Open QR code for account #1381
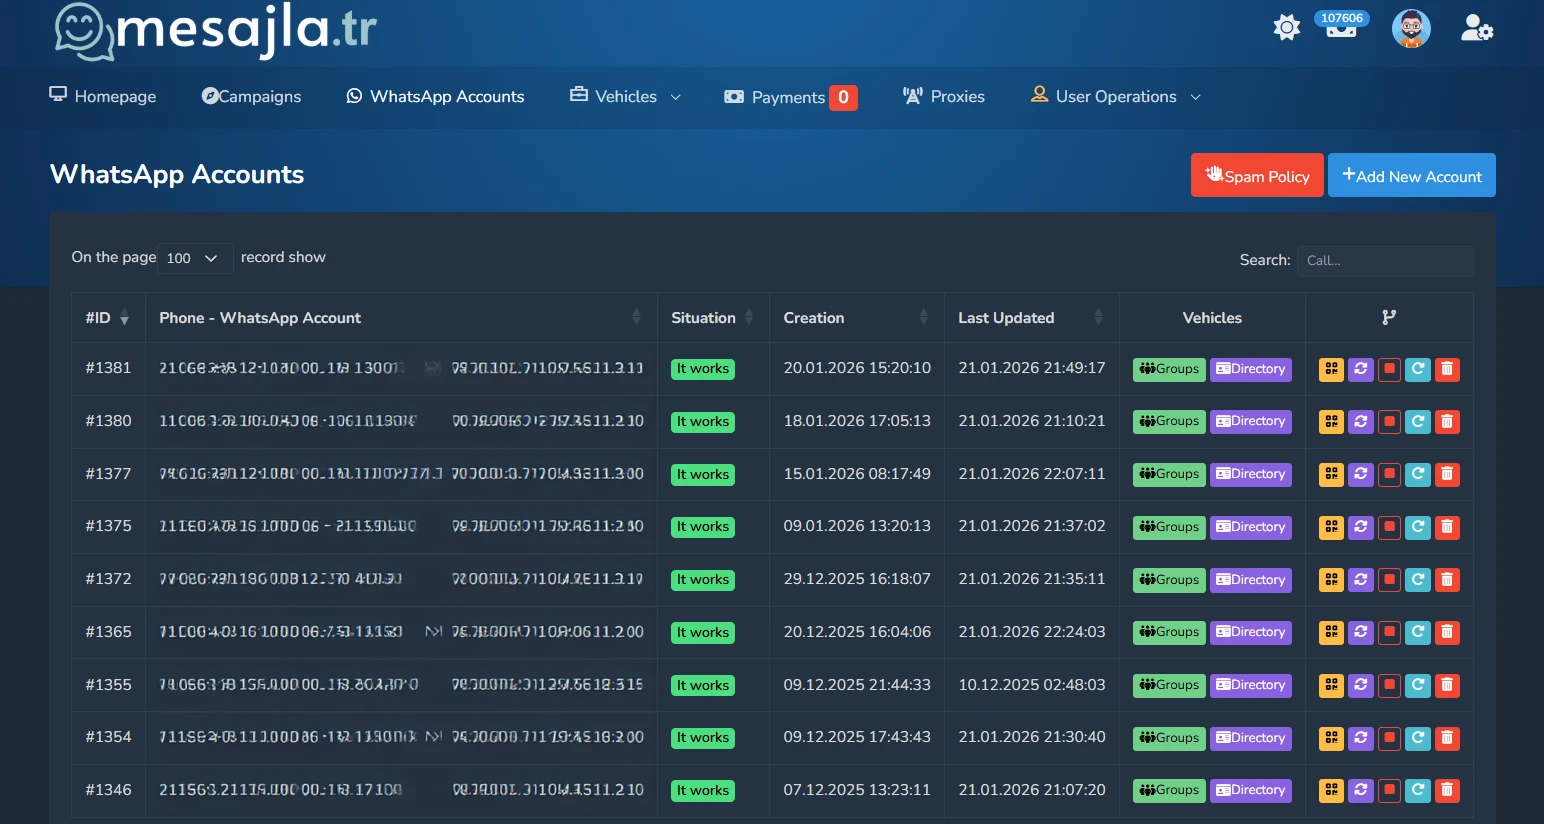This screenshot has width=1544, height=824. tap(1331, 369)
